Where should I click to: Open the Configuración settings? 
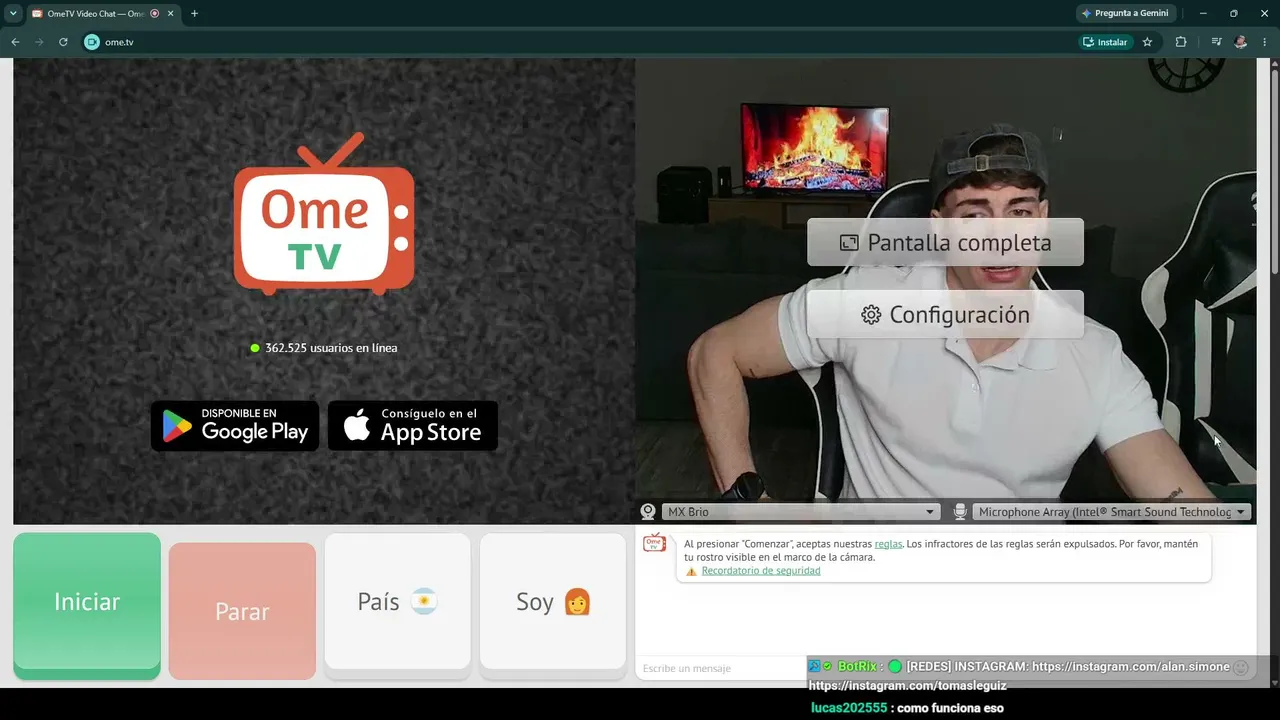point(945,314)
